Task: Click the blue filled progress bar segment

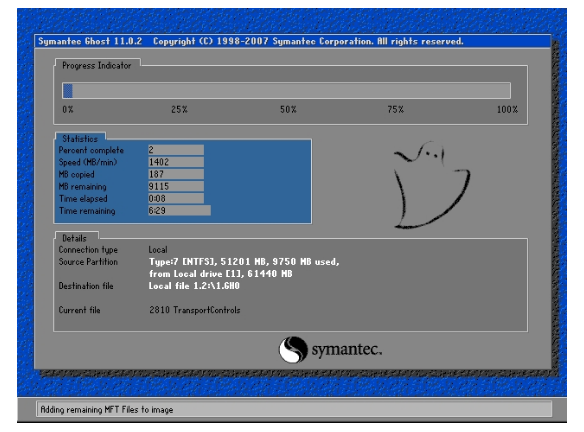Action: click(68, 91)
